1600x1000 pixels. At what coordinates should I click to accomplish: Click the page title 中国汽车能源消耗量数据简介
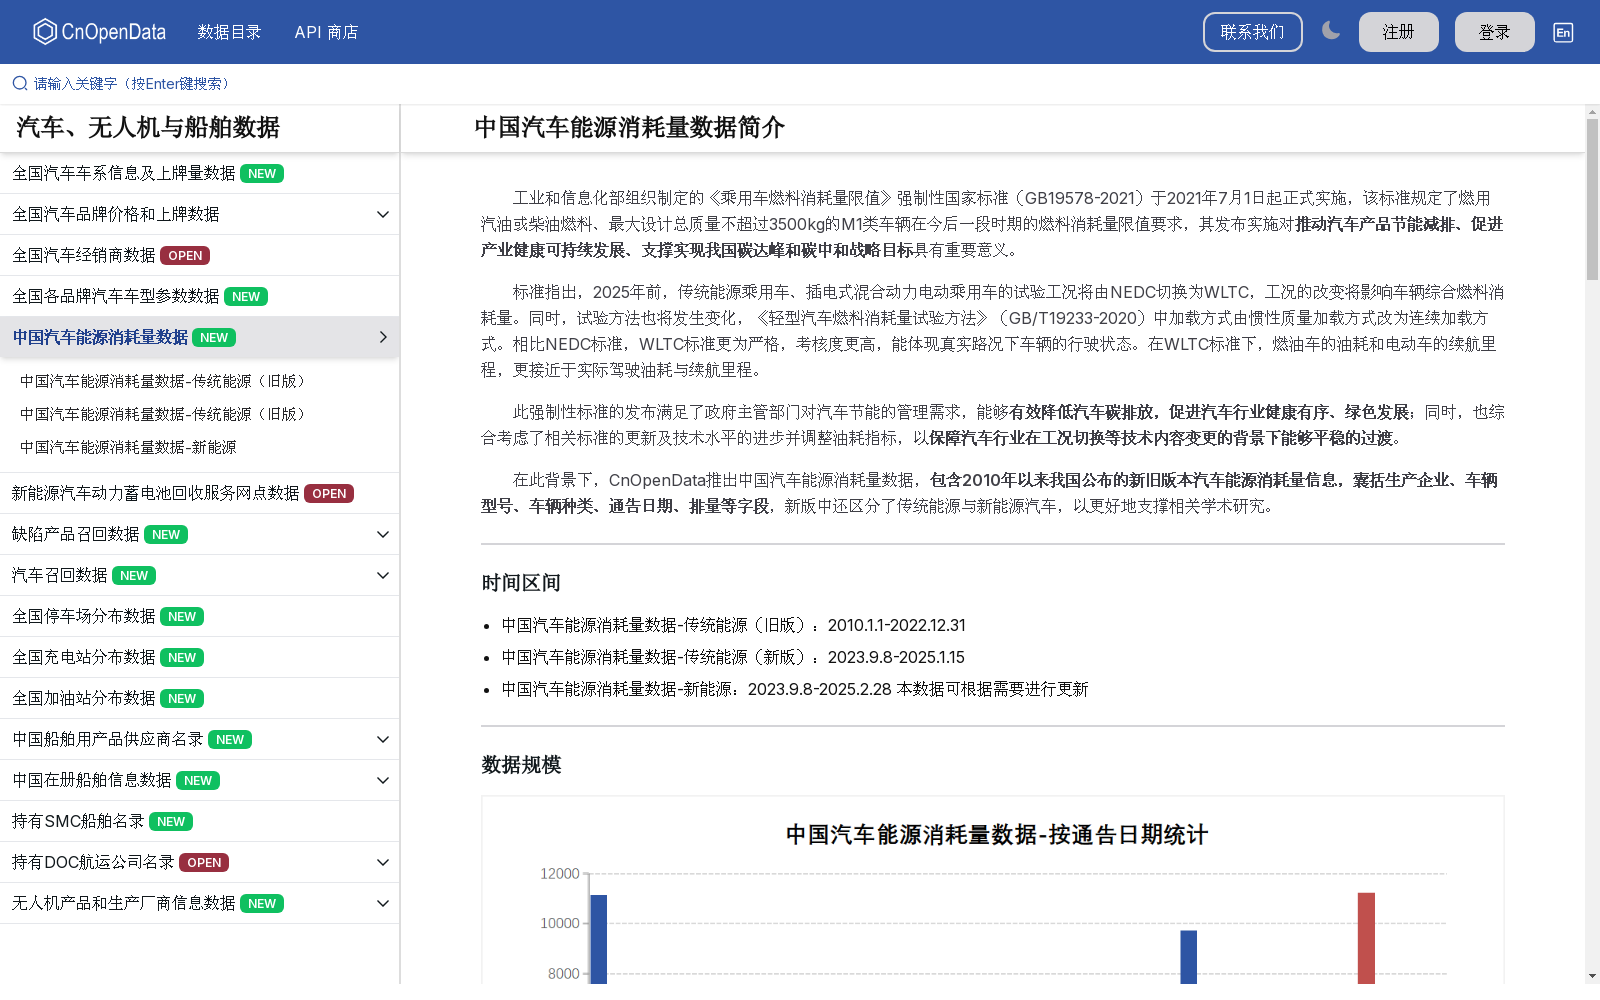coord(630,127)
